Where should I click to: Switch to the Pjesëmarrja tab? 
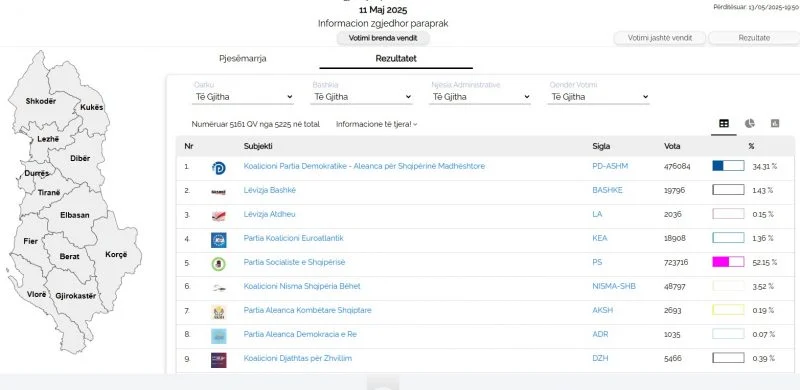[243, 58]
